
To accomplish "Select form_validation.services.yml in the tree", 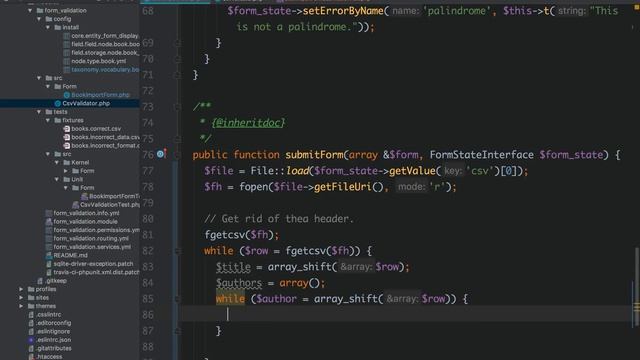I will [x=92, y=247].
